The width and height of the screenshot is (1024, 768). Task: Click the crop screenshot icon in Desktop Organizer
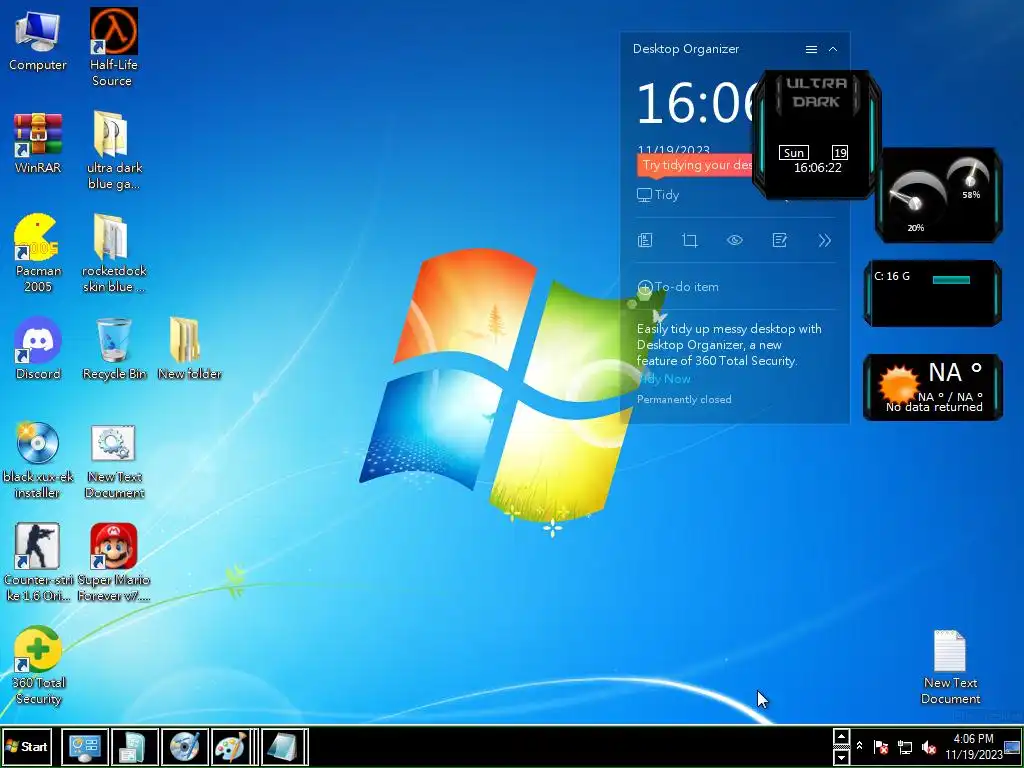click(x=690, y=240)
